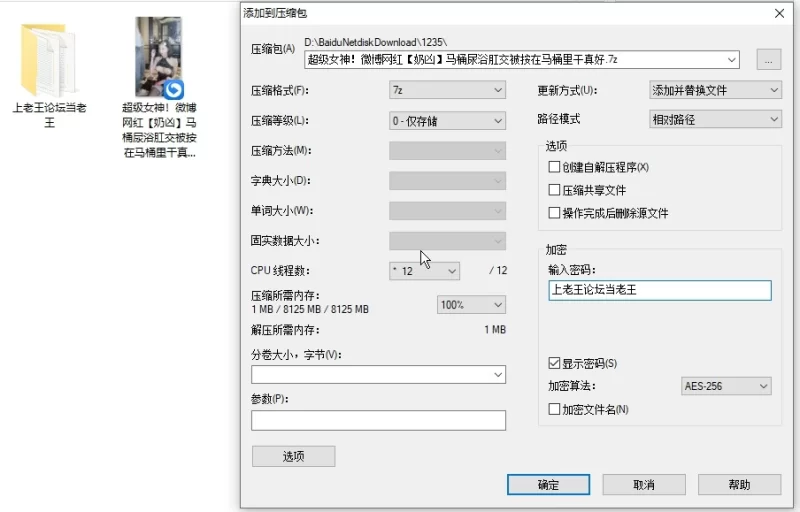This screenshot has height=512, width=800.
Task: Open the 加密算法 AES-256 dropdown
Action: (726, 386)
